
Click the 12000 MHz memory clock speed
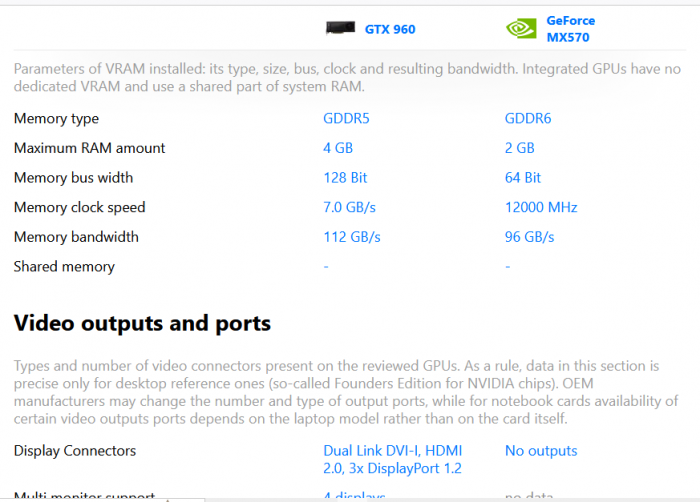pos(541,208)
